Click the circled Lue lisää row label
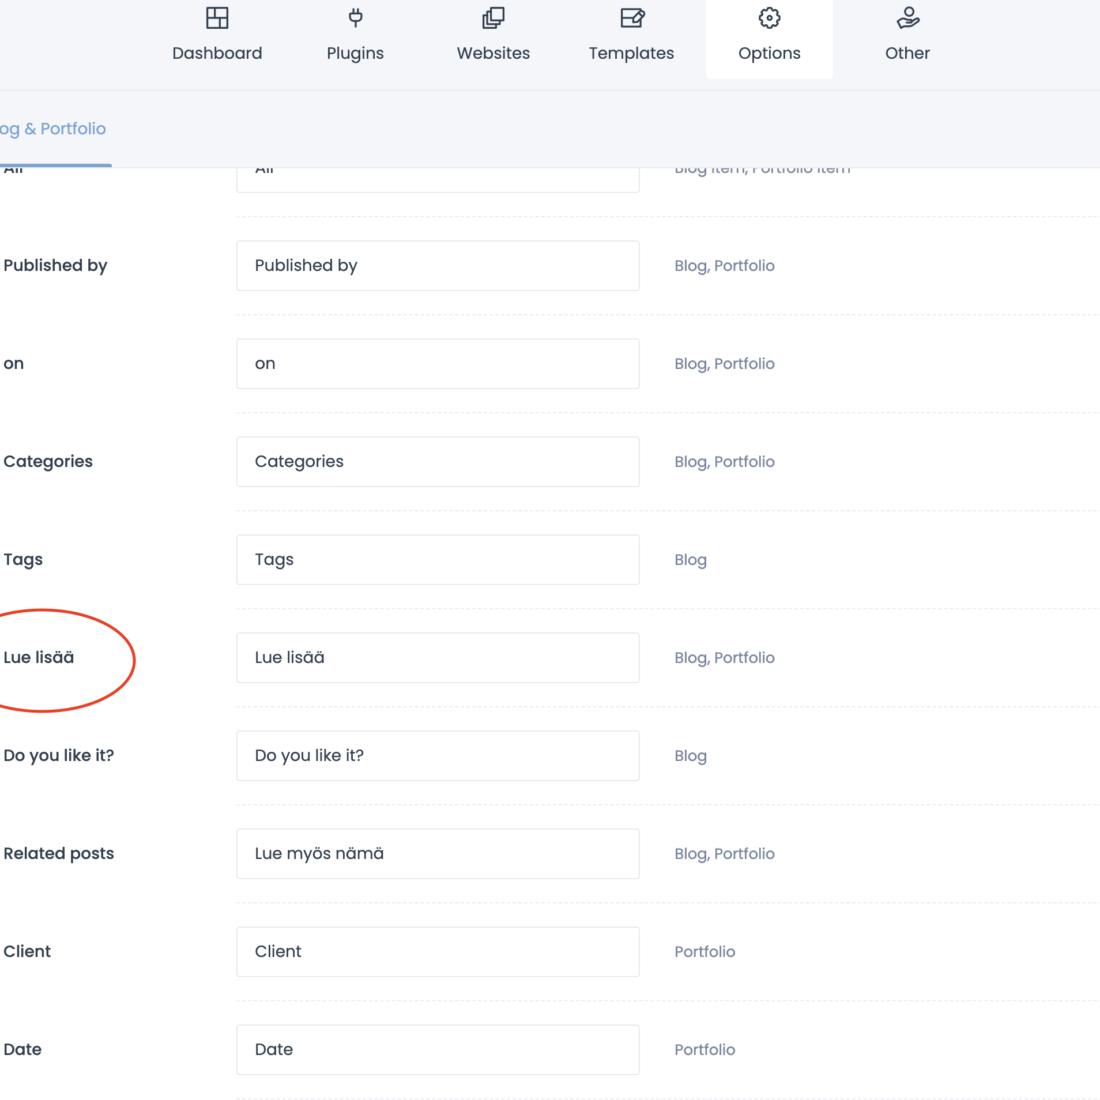 coord(39,658)
